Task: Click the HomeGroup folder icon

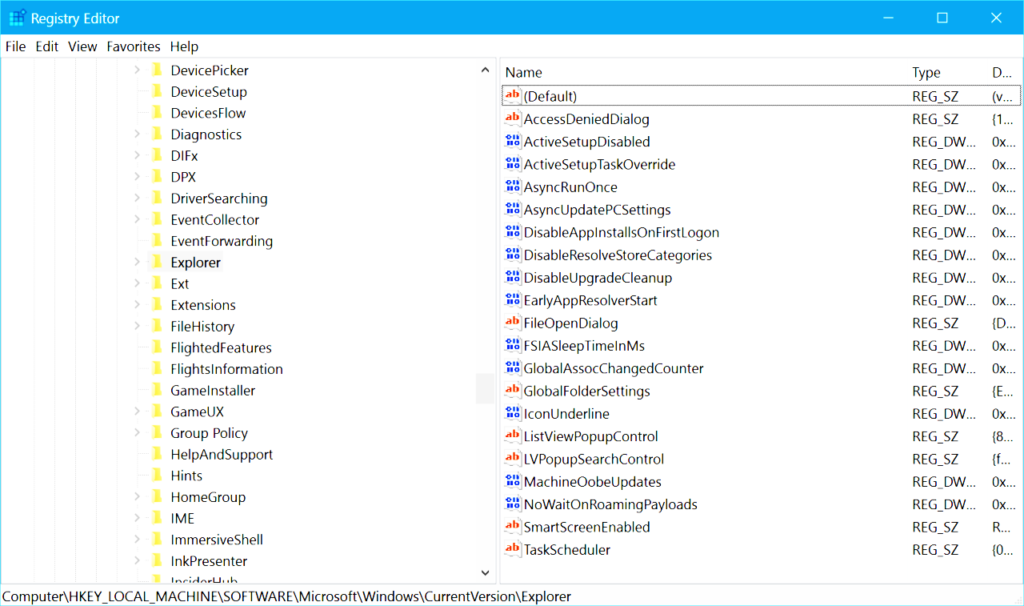Action: 157,497
